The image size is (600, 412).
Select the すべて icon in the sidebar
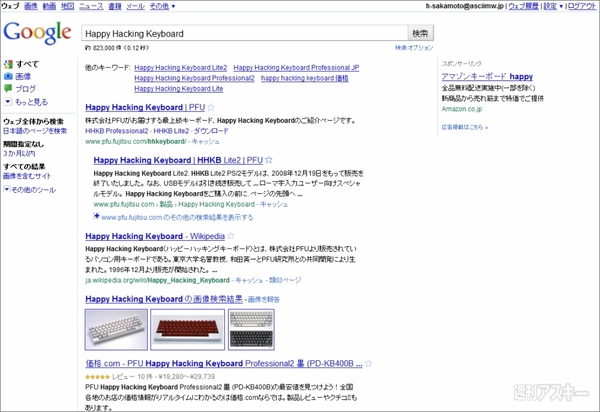8,64
